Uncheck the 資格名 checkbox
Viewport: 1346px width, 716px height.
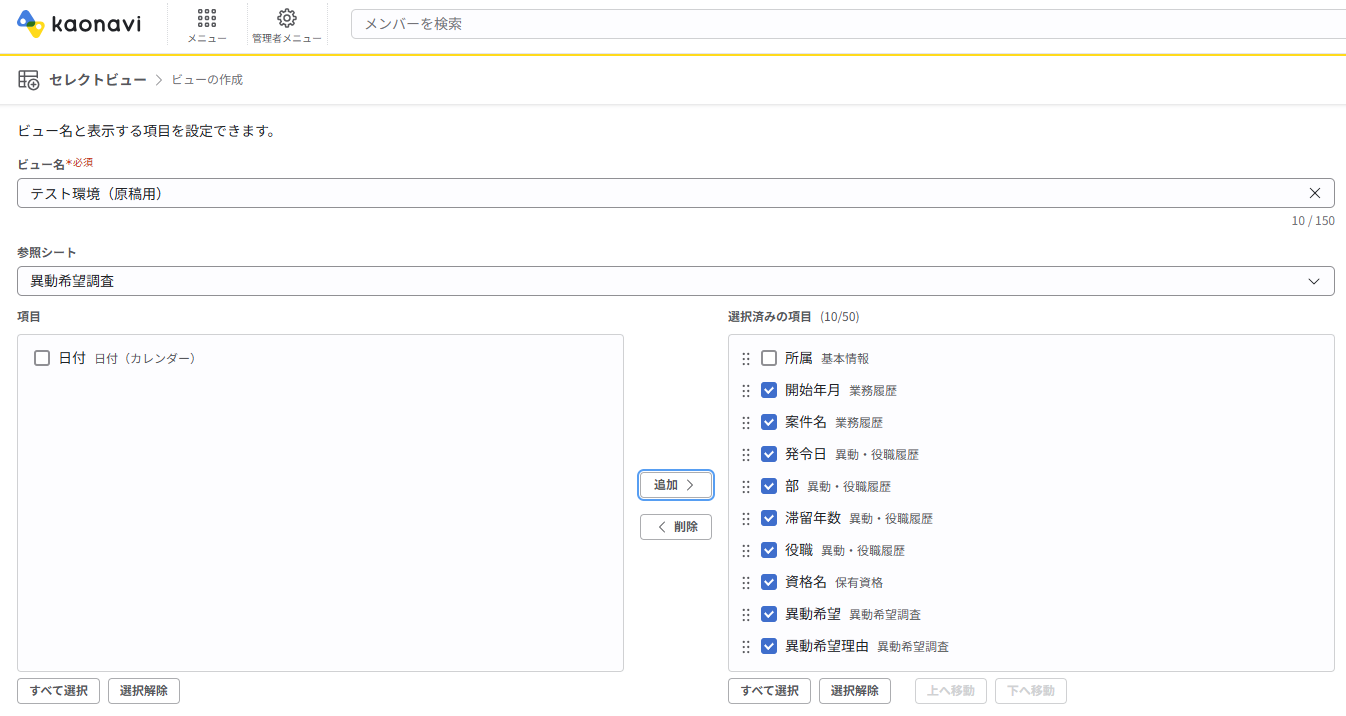click(769, 582)
